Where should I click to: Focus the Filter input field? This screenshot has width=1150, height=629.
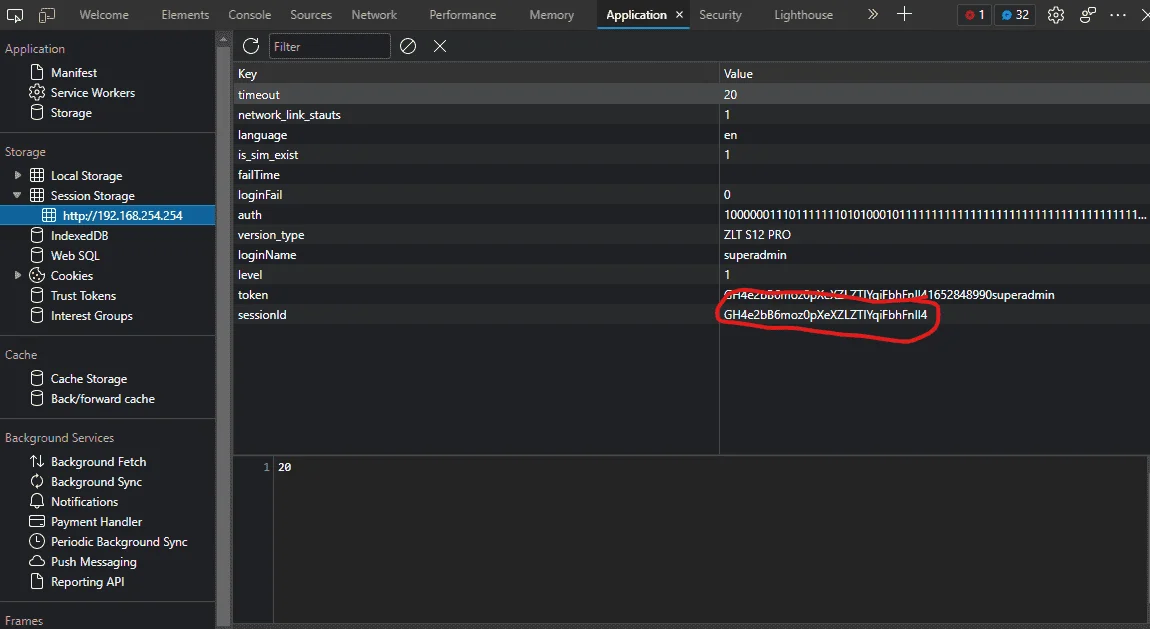329,46
